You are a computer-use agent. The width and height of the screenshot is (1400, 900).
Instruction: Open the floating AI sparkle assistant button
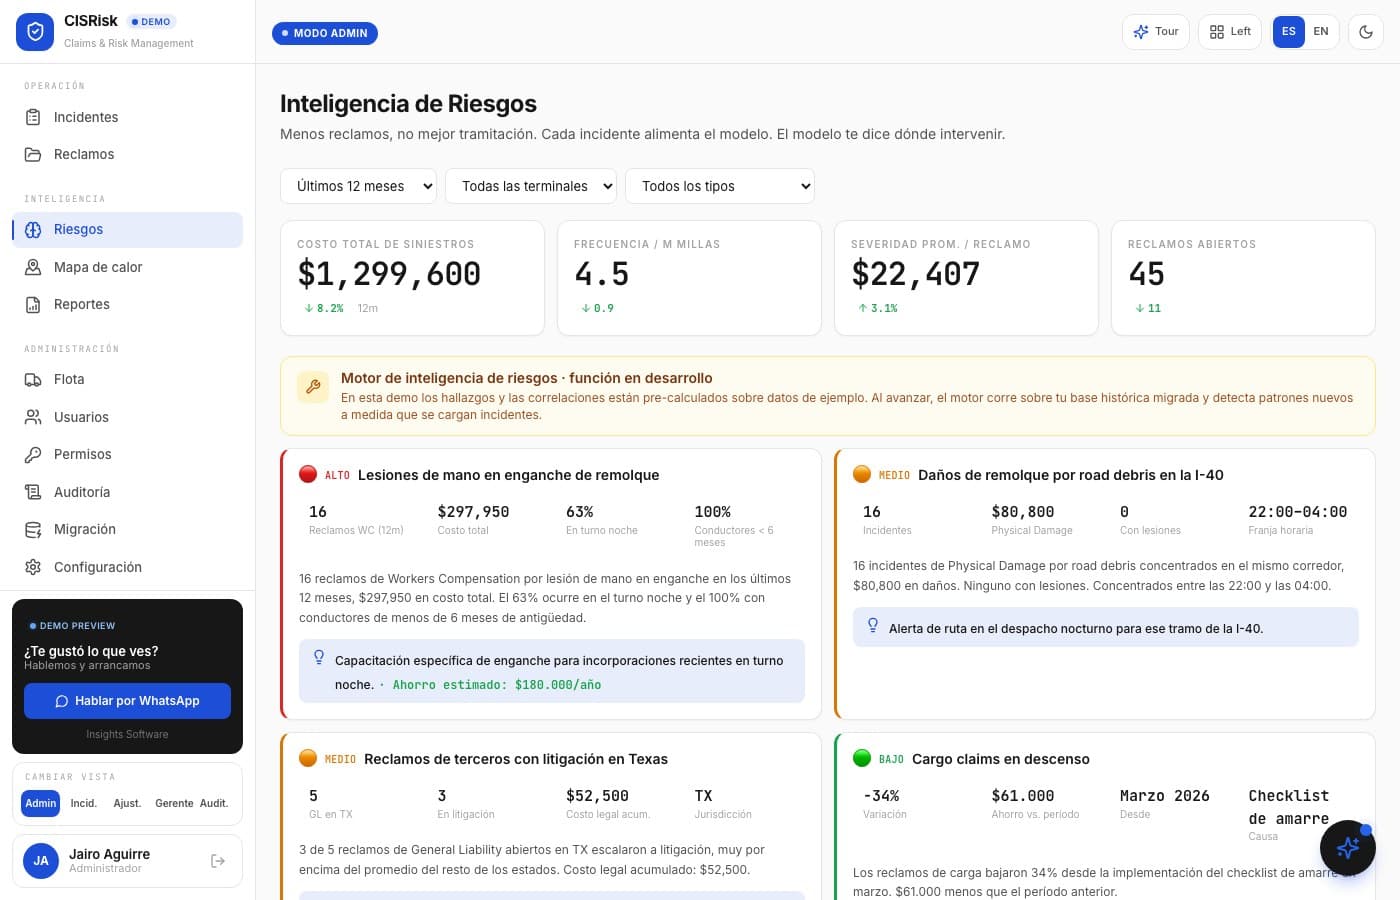tap(1347, 848)
